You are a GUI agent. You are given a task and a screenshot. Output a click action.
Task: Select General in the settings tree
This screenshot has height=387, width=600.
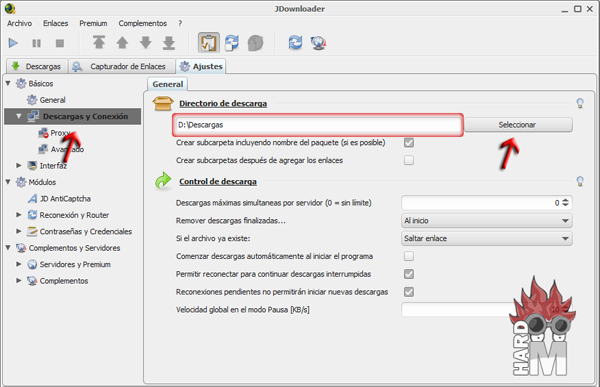click(52, 100)
